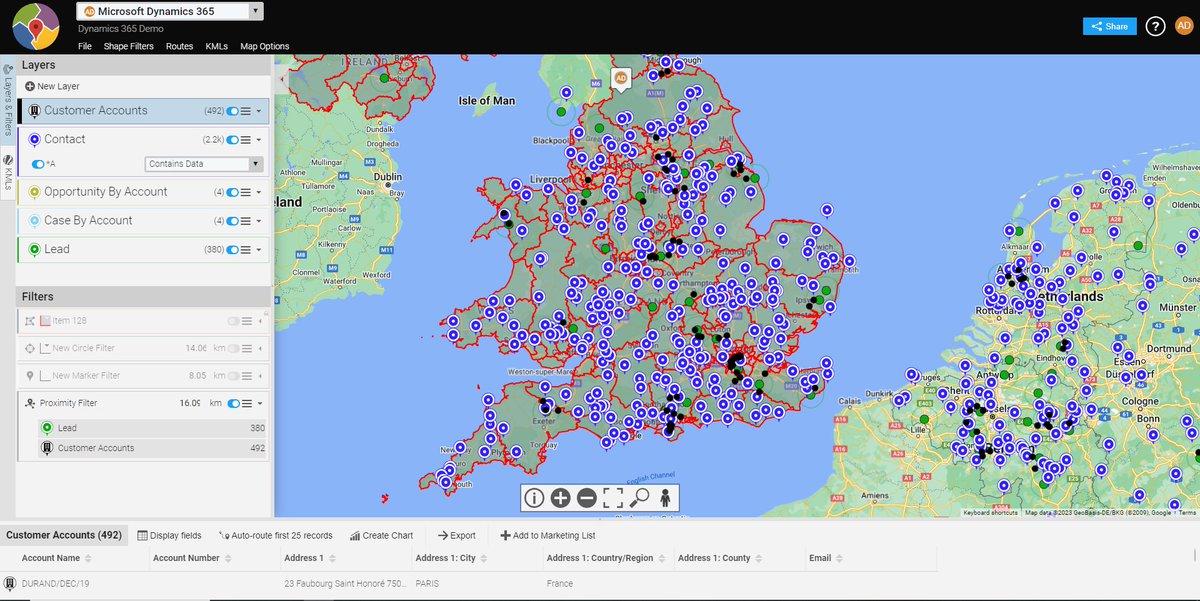
Task: Open the Shape Filters menu
Action: click(x=131, y=45)
